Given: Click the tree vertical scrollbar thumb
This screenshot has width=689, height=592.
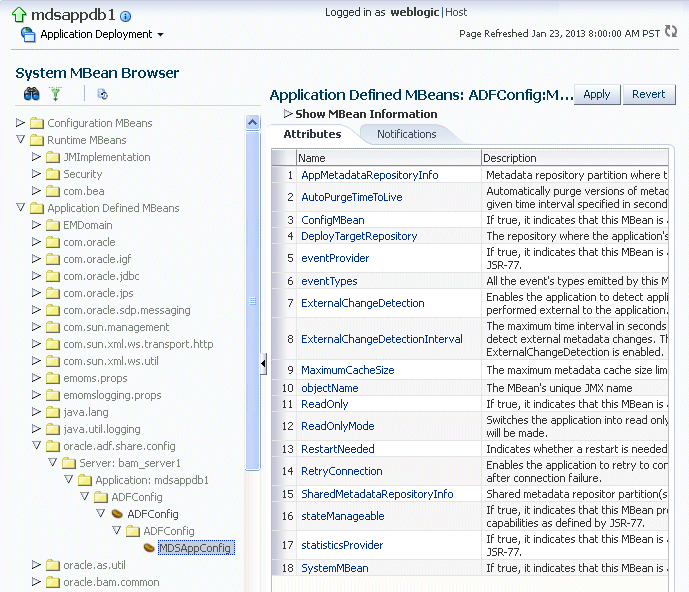Looking at the screenshot, I should point(253,301).
